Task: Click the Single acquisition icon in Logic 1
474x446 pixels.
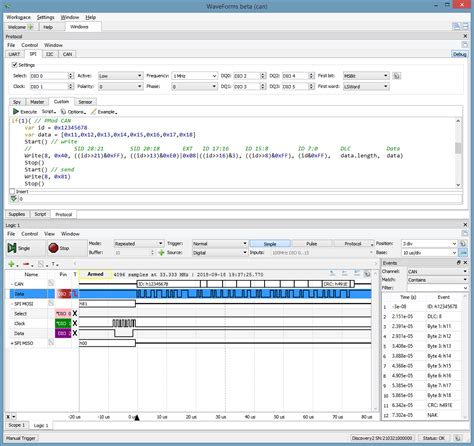Action: [x=12, y=248]
